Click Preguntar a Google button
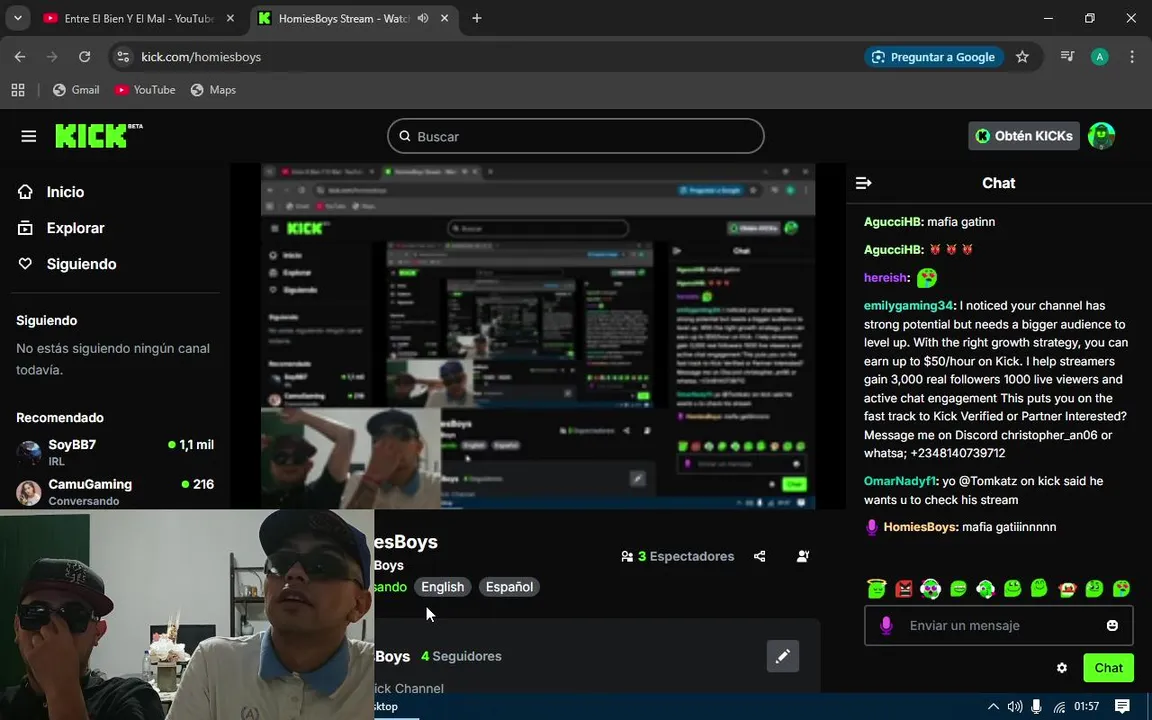The height and width of the screenshot is (720, 1152). point(934,57)
